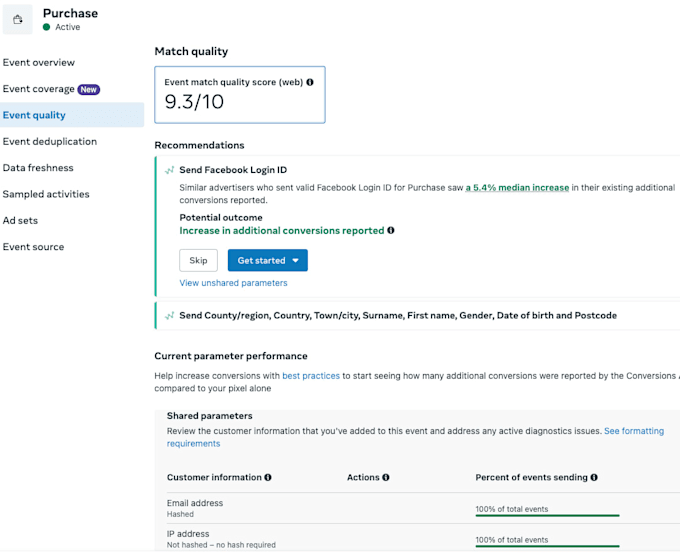680x557 pixels.
Task: Click the Increase in additional conversions reported text
Action: (x=282, y=230)
